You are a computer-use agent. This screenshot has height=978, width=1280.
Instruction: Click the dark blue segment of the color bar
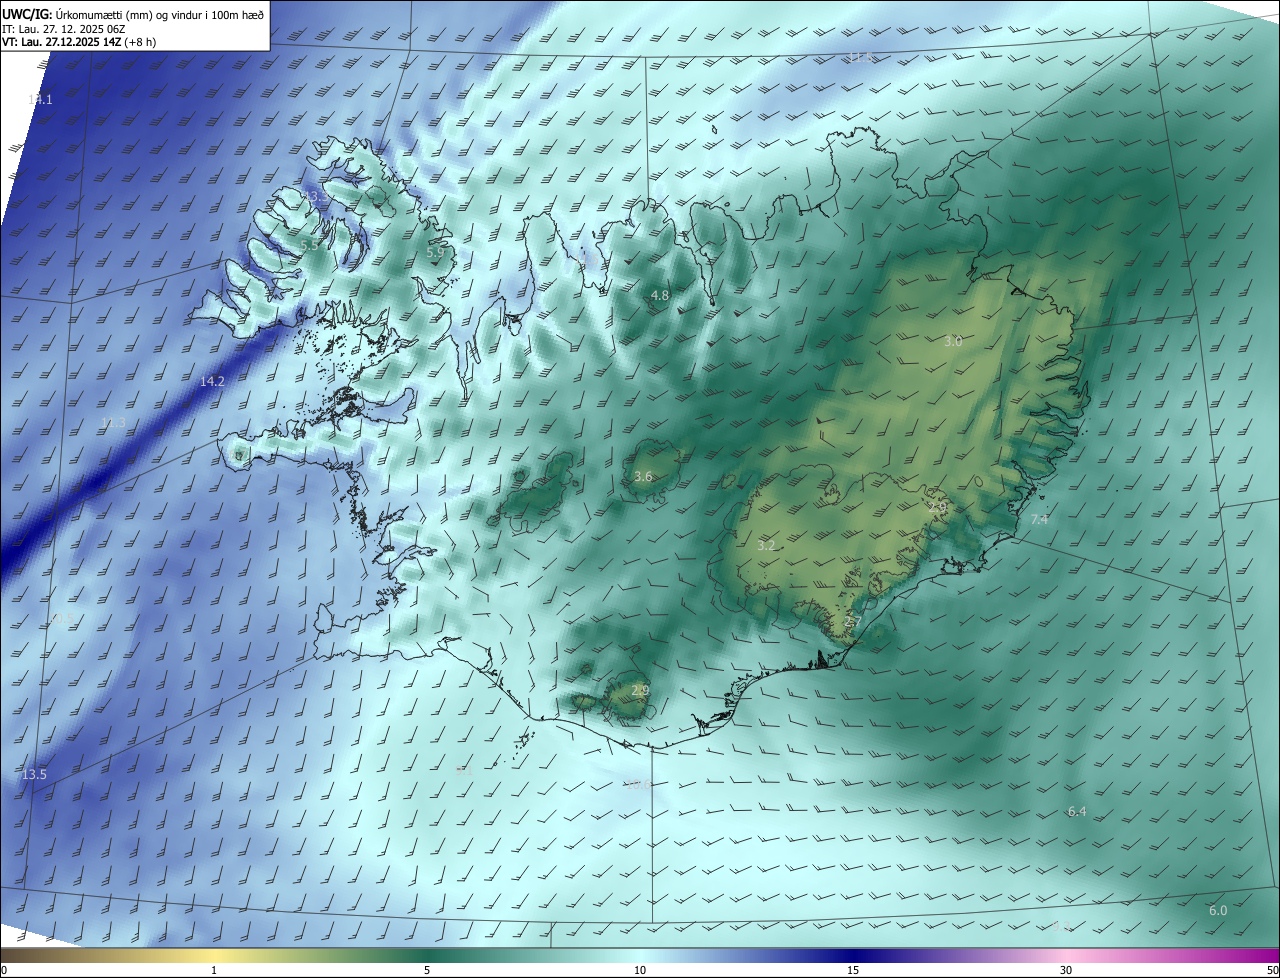855,955
